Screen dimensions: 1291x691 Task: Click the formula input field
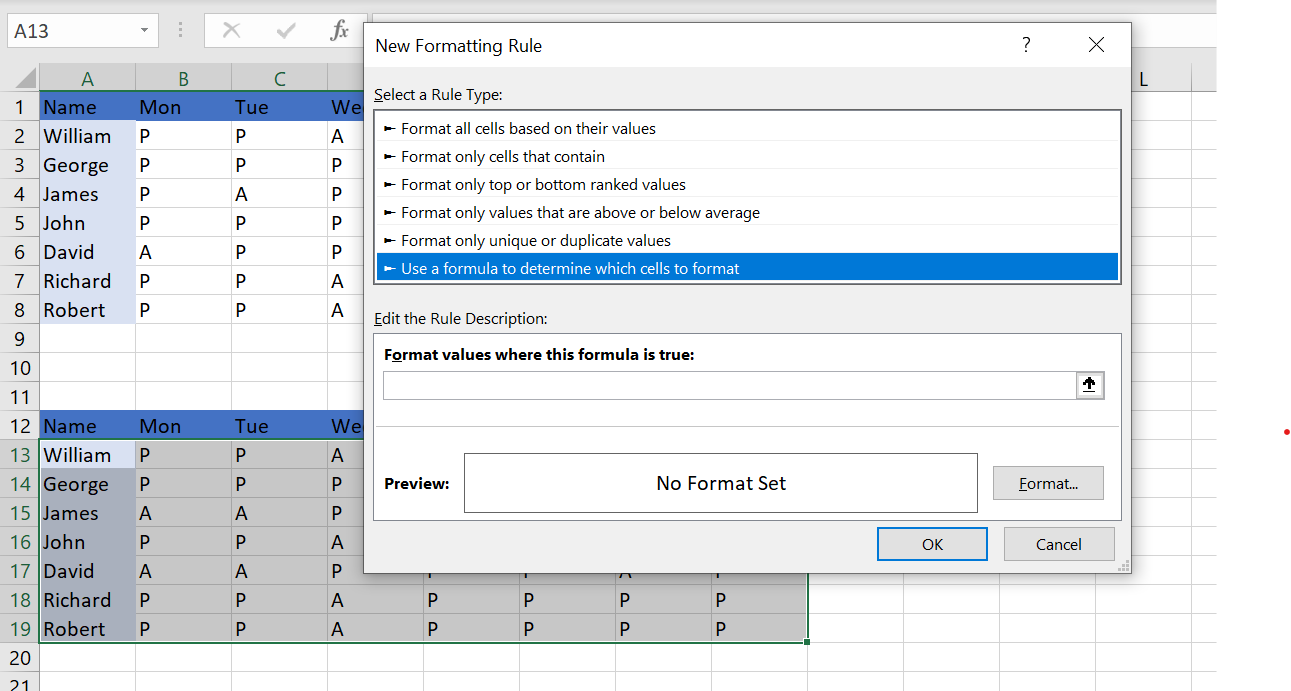pos(730,385)
